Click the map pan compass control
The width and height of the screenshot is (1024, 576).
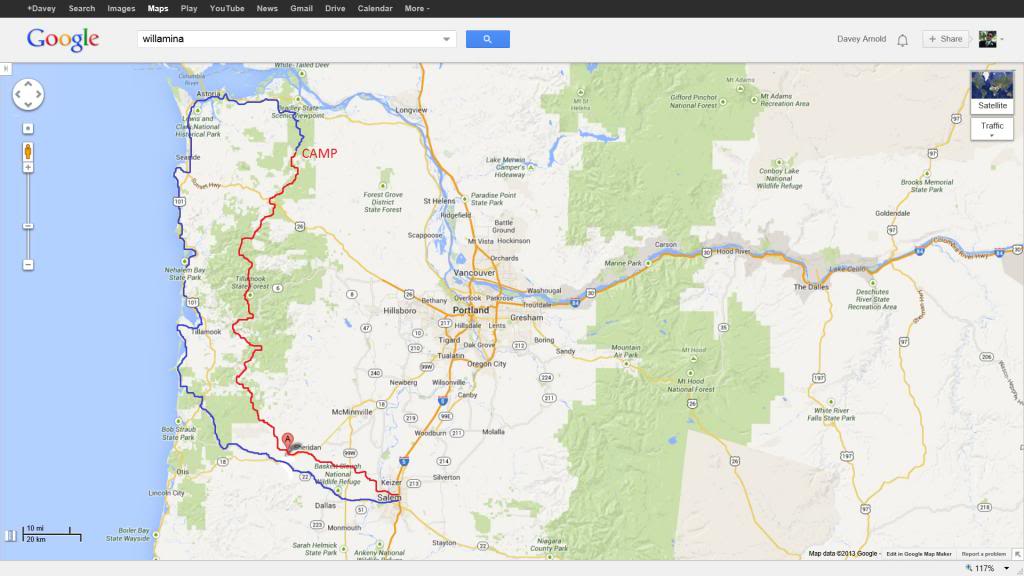click(28, 95)
